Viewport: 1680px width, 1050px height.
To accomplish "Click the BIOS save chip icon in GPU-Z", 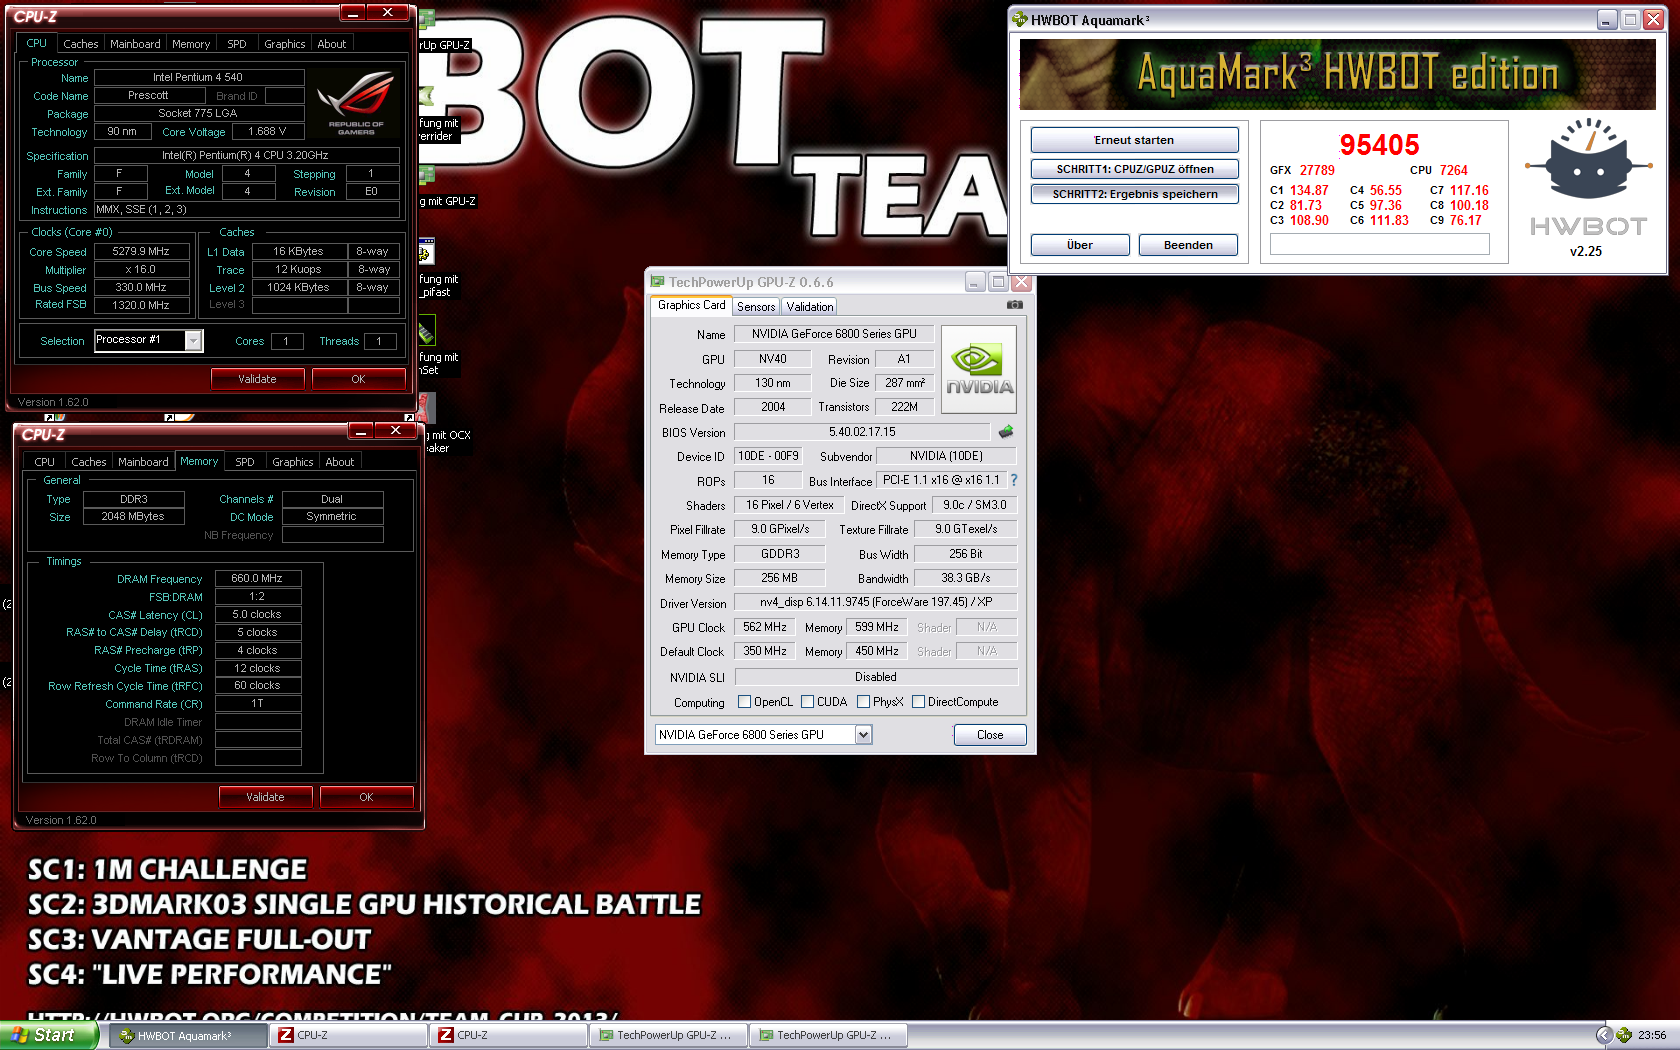I will point(1006,432).
